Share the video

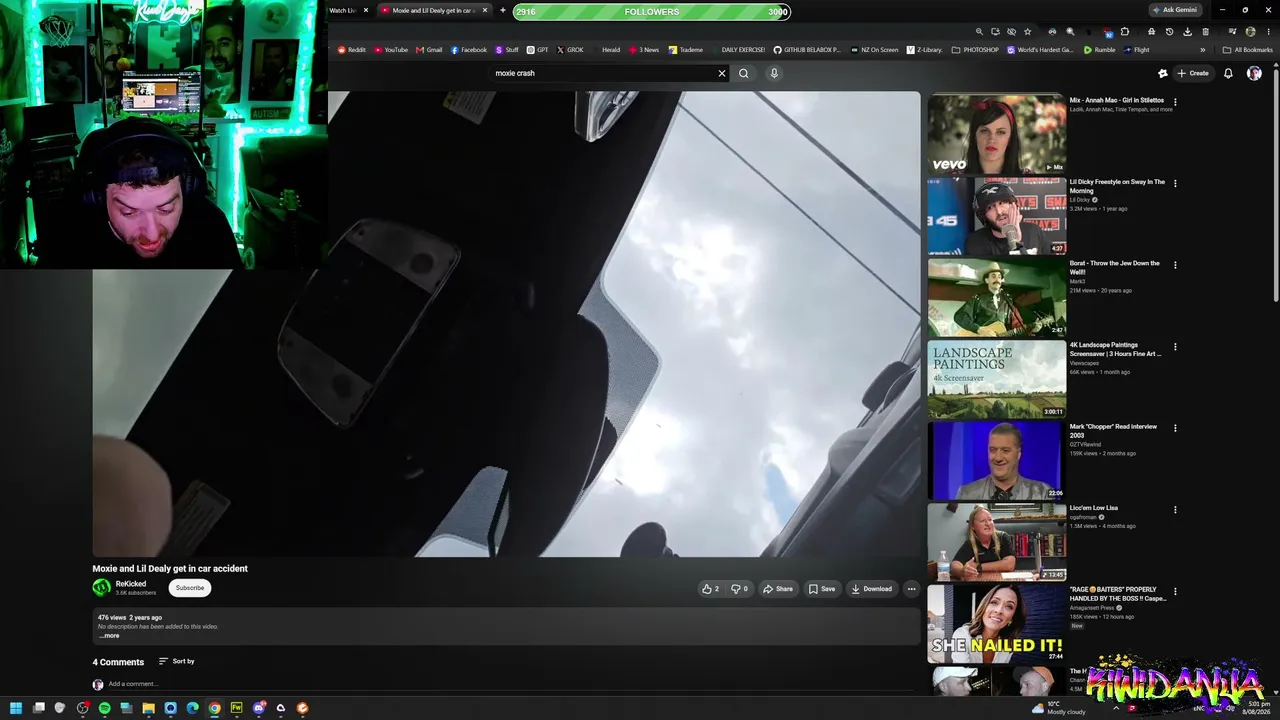(778, 589)
